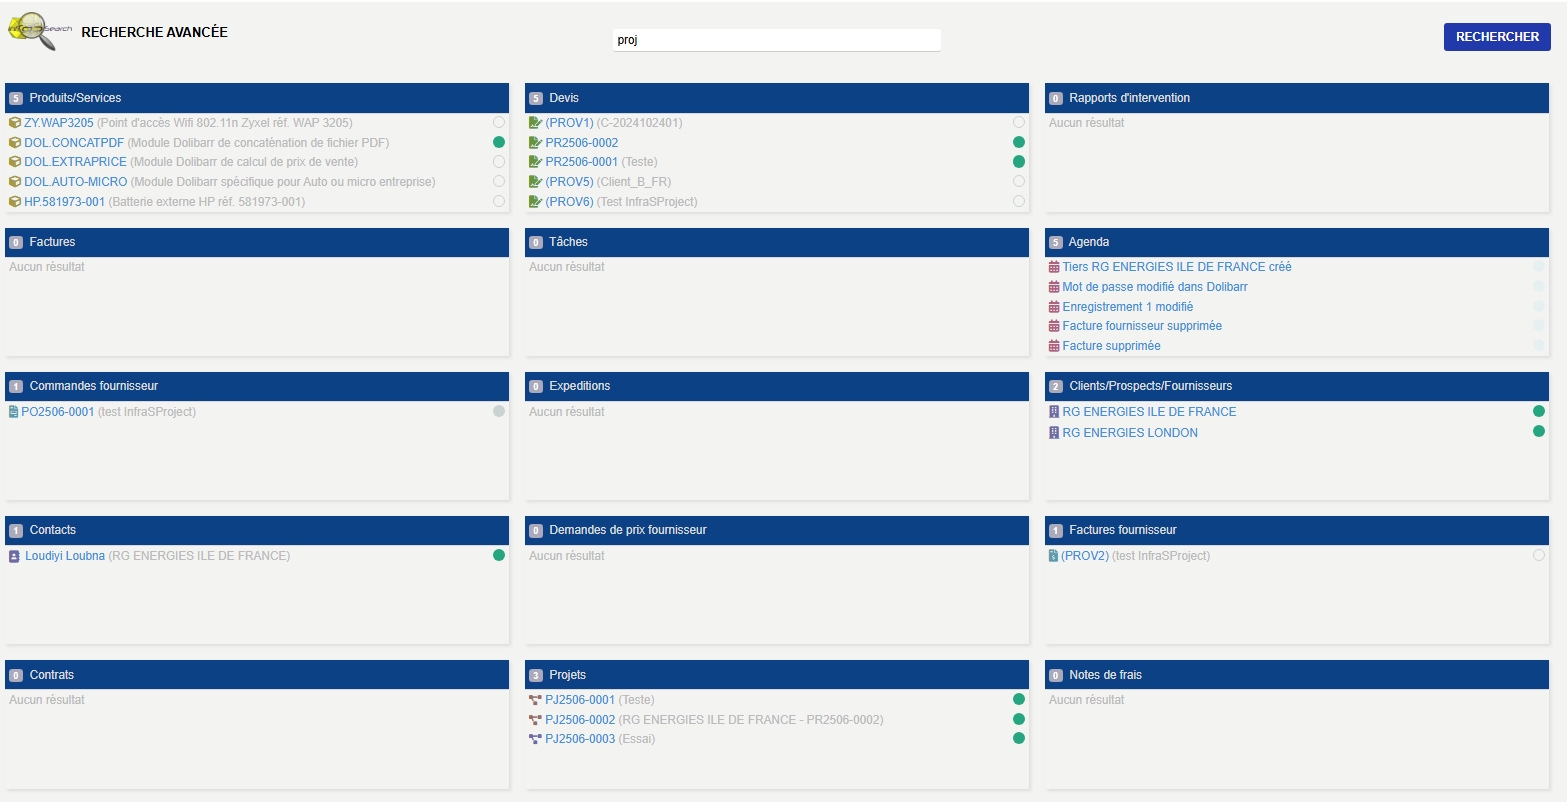The height and width of the screenshot is (802, 1567).
Task: Click the 'Produits/Services' panel header
Action: point(257,98)
